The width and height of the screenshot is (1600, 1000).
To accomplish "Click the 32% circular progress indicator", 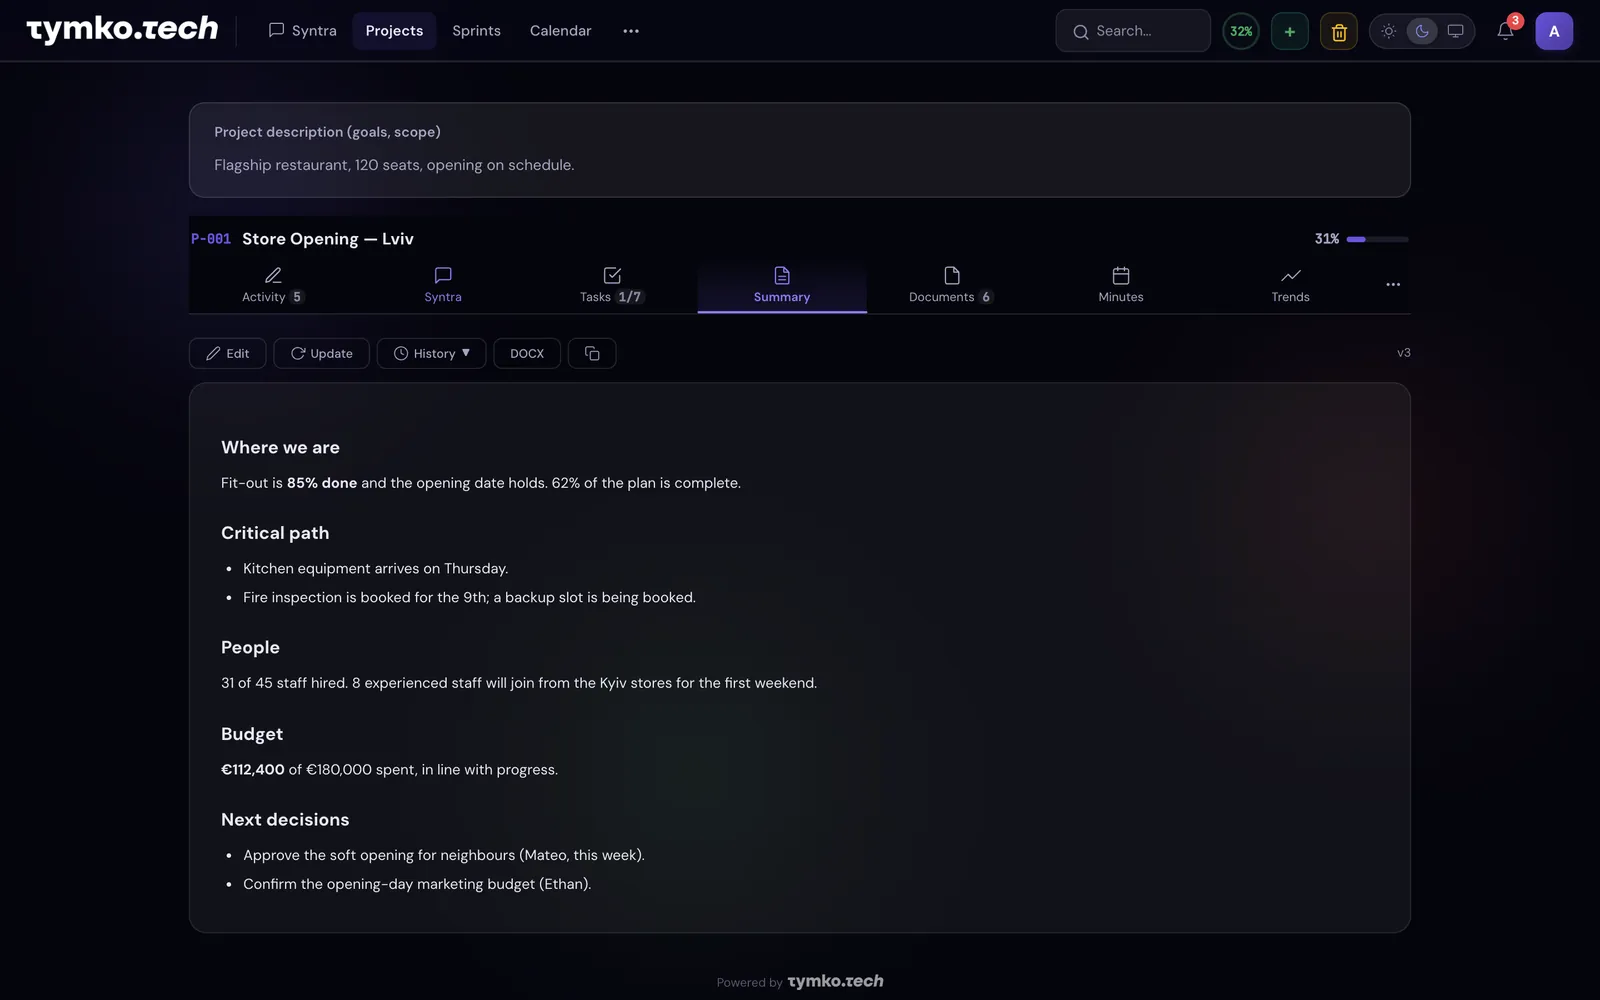I will point(1241,31).
